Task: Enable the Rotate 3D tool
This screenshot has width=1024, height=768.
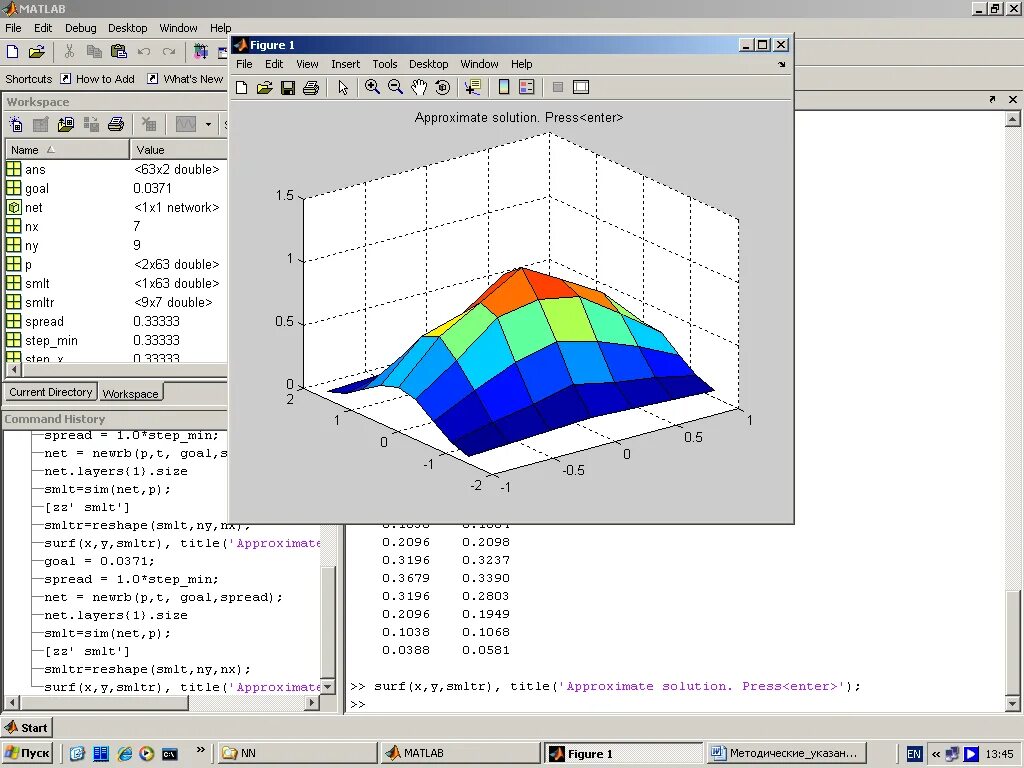Action: pos(442,88)
